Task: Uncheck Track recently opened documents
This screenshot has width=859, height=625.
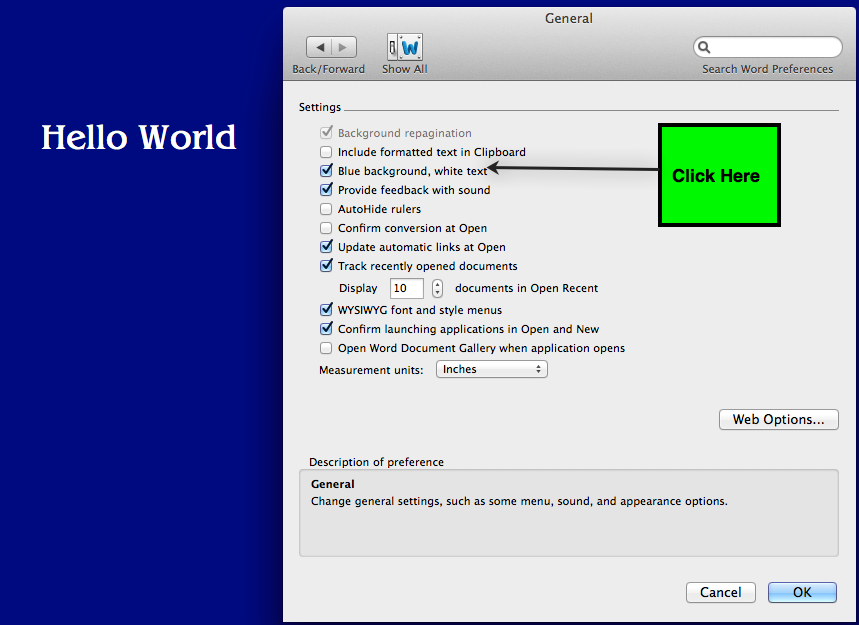Action: tap(326, 266)
